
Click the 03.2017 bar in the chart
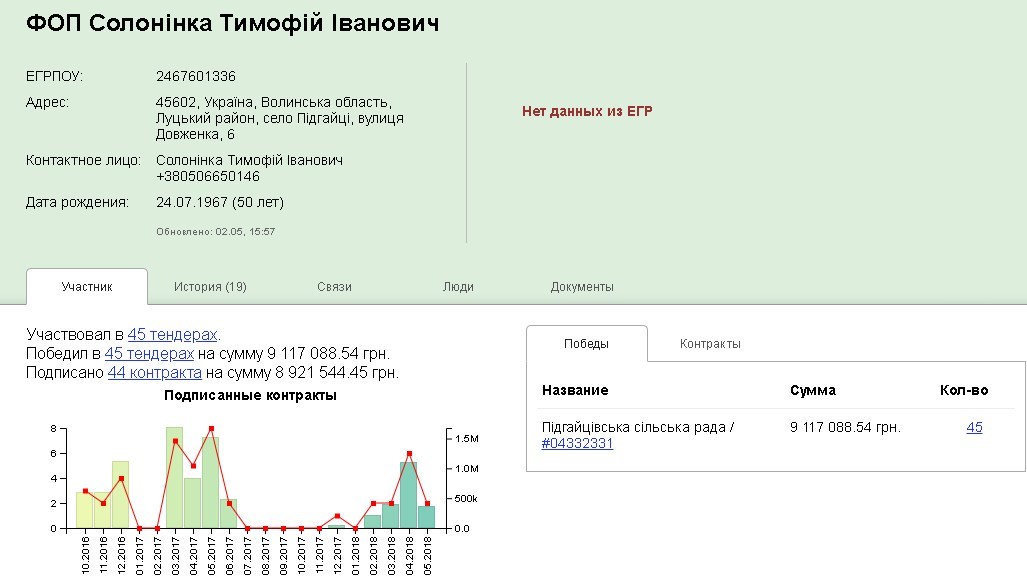[x=175, y=478]
